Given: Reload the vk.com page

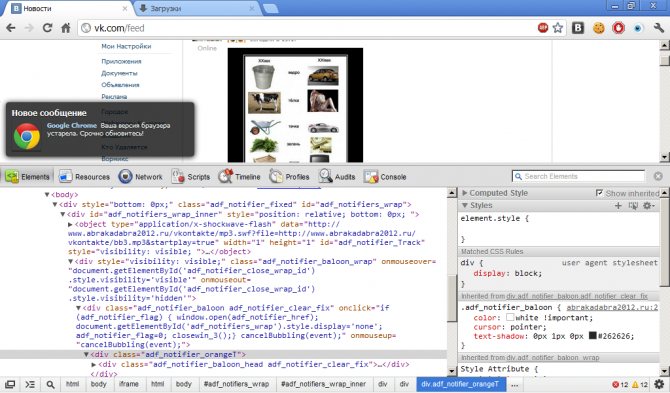Looking at the screenshot, I should pyautogui.click(x=47, y=28).
